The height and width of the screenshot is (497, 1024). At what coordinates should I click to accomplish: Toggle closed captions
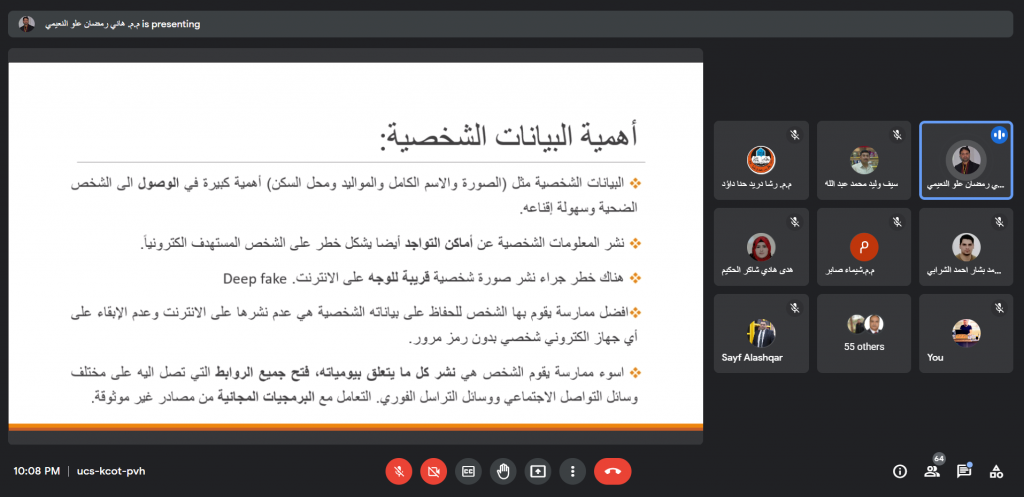click(x=468, y=470)
